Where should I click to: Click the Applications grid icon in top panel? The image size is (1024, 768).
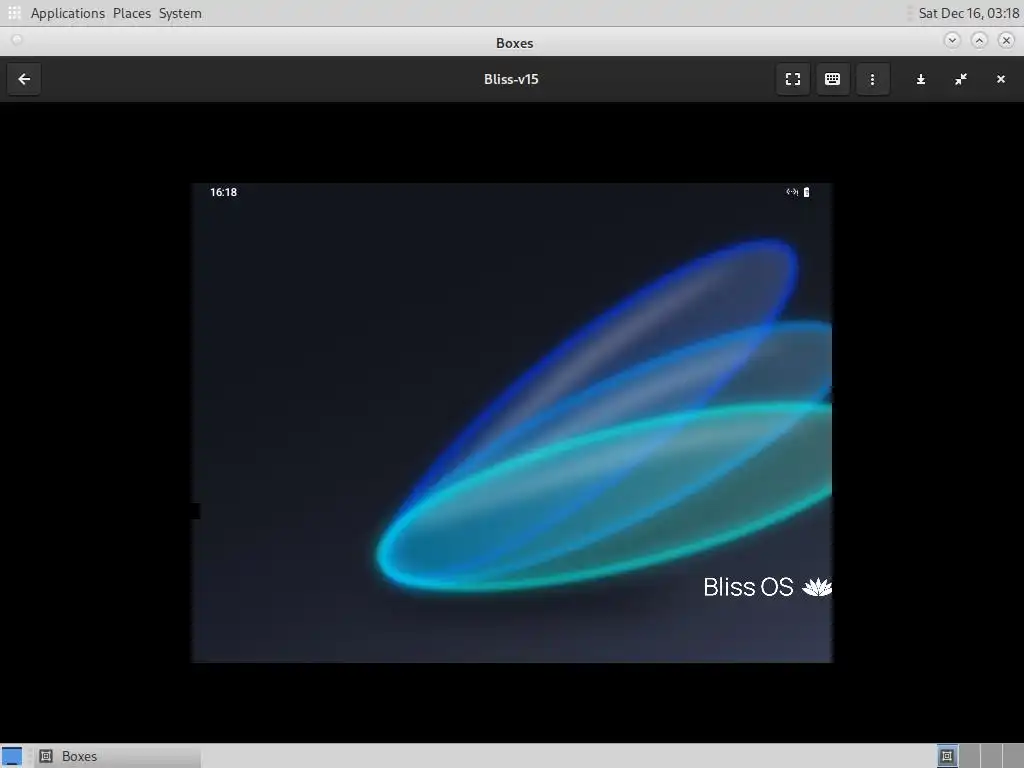pos(14,13)
